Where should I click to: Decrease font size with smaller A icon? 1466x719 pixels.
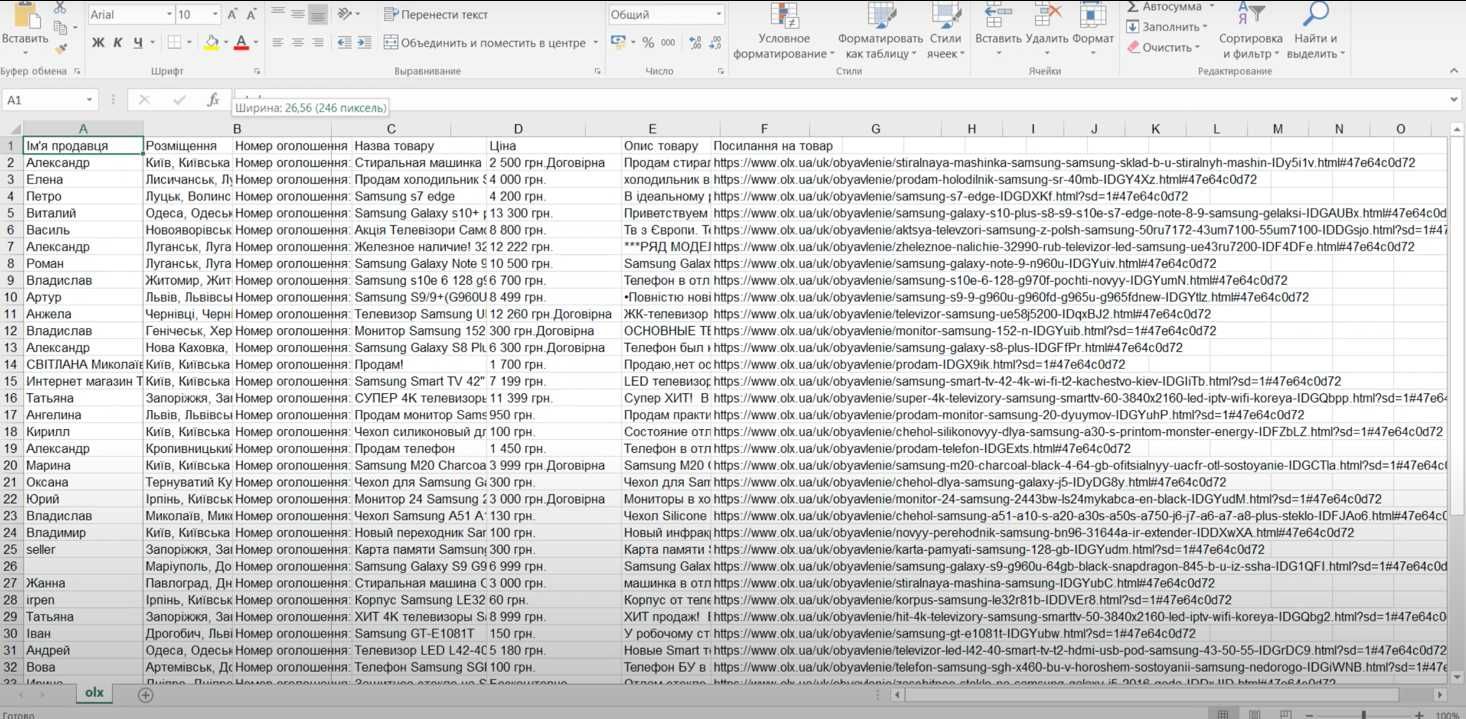coord(253,15)
